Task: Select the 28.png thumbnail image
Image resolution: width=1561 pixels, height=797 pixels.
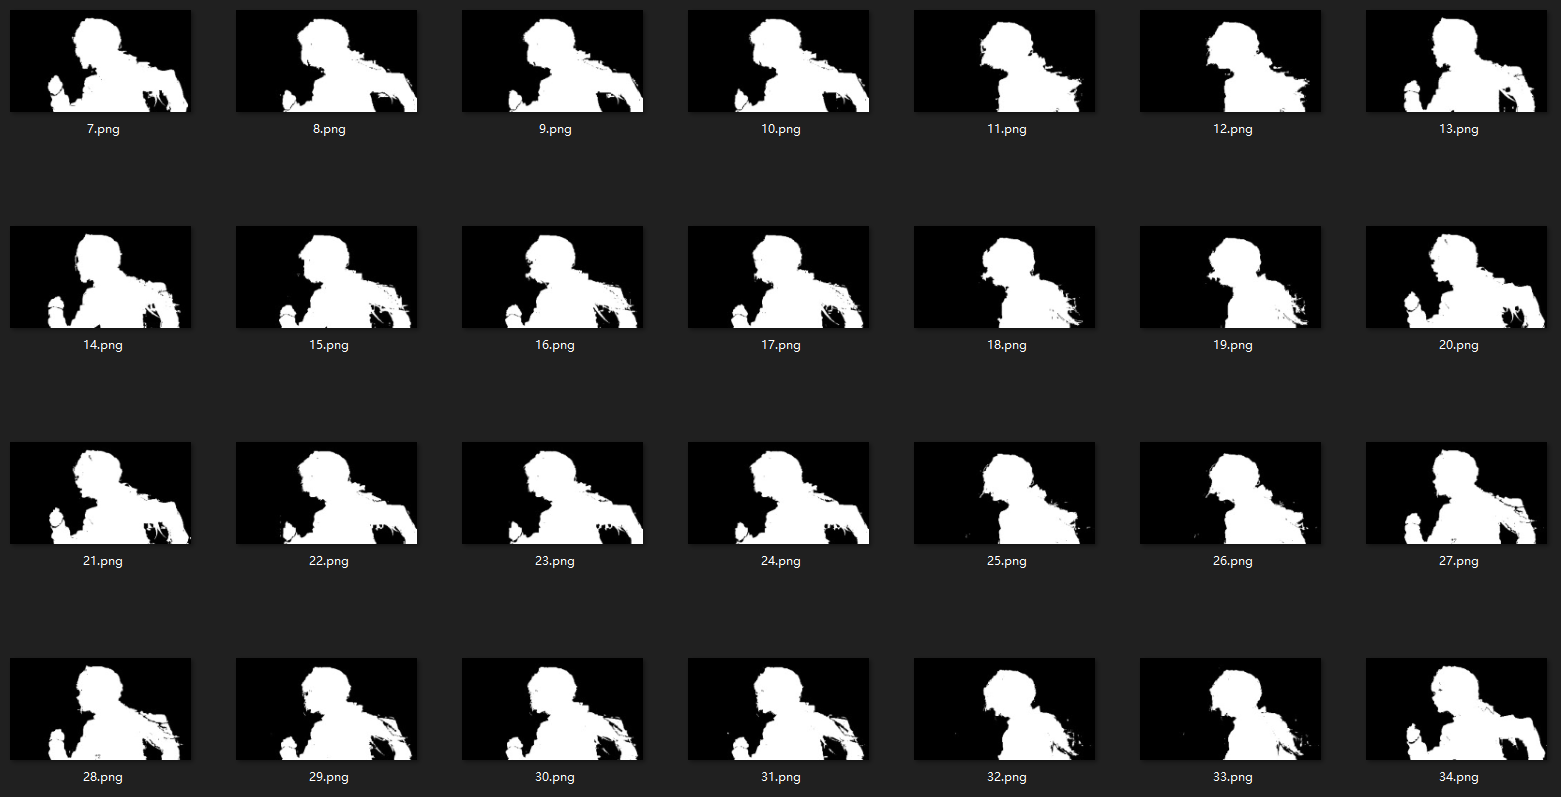Action: coord(100,709)
